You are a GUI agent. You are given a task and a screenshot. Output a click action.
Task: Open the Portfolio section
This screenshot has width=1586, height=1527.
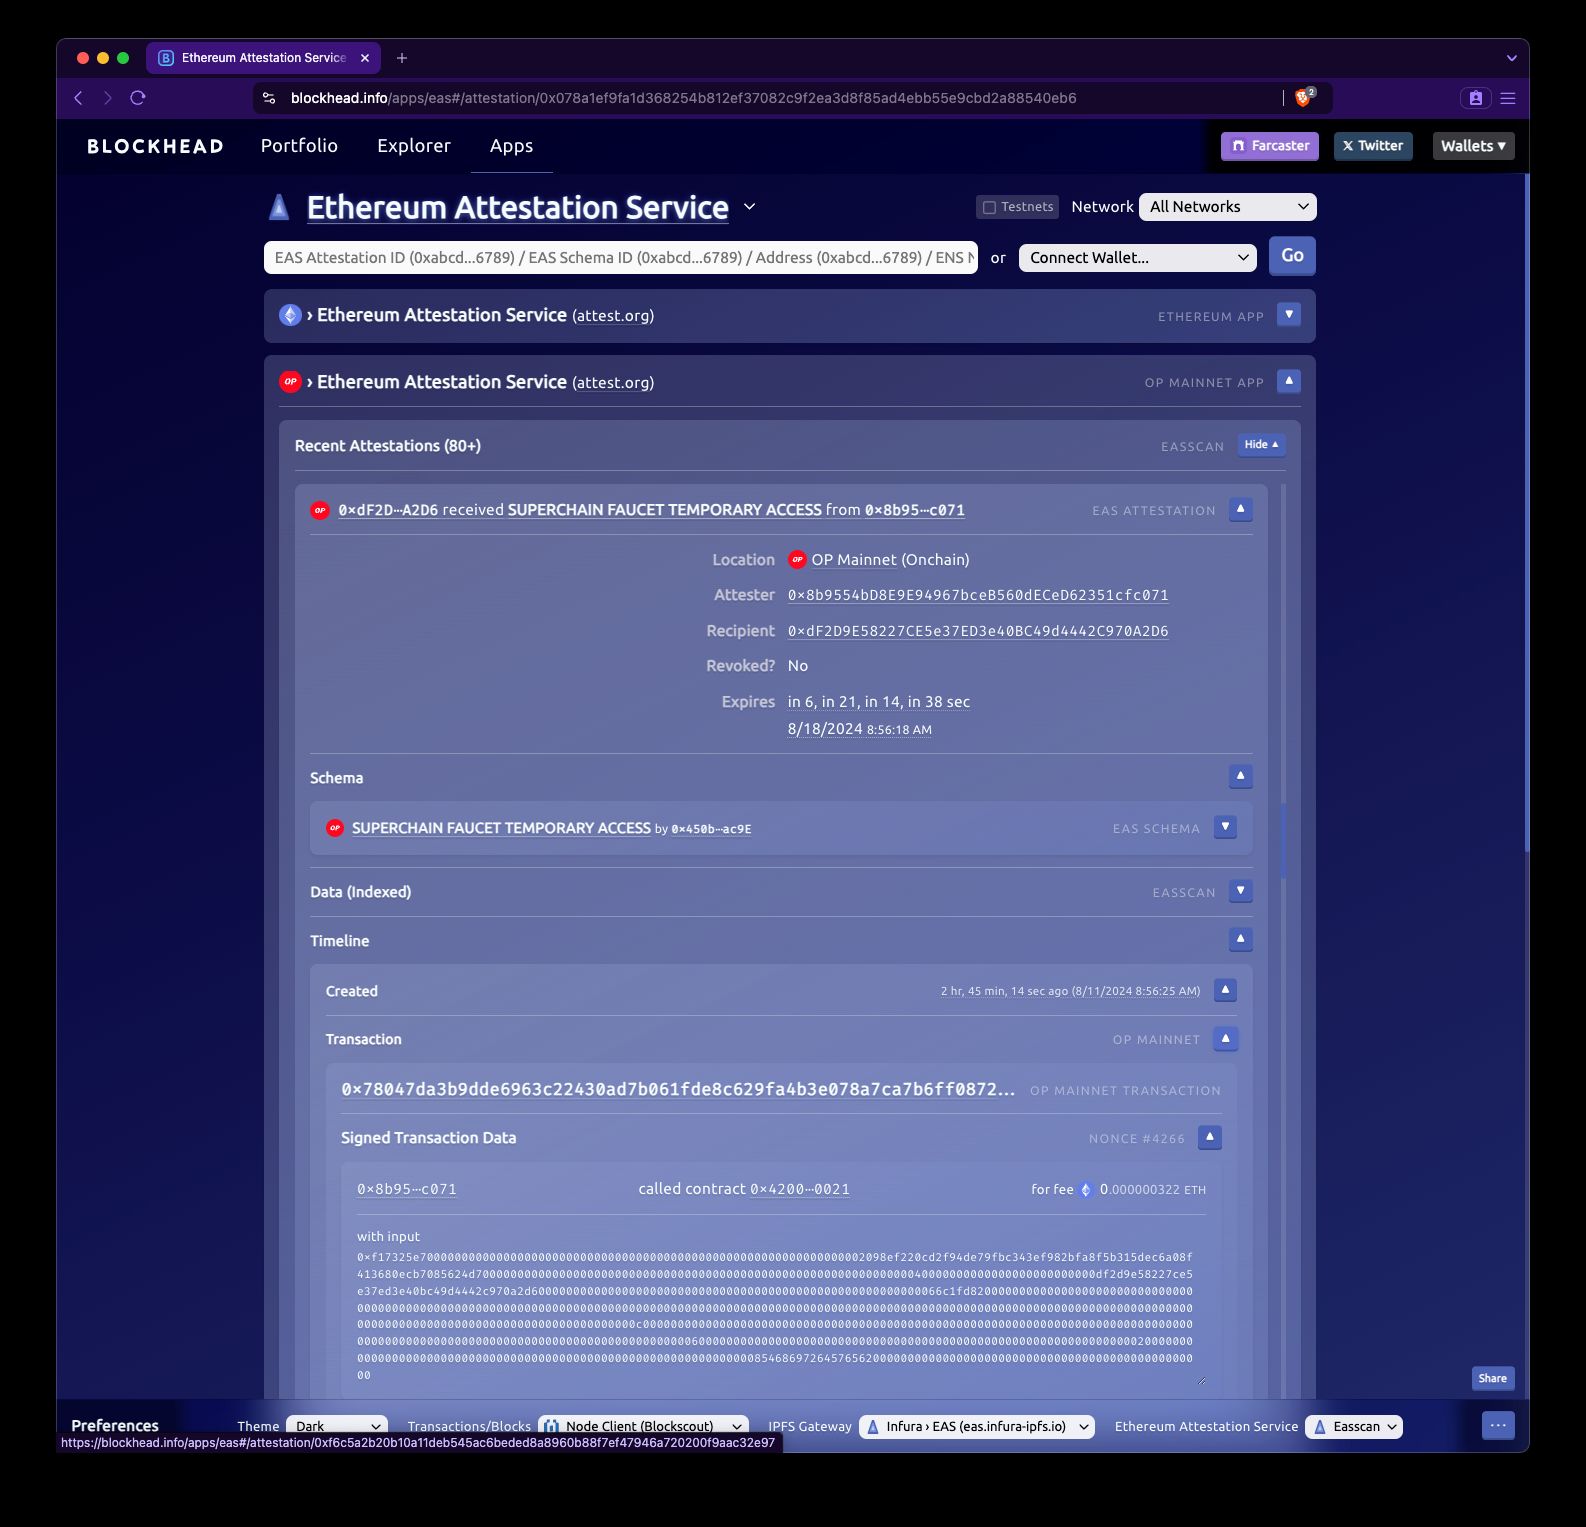299,146
